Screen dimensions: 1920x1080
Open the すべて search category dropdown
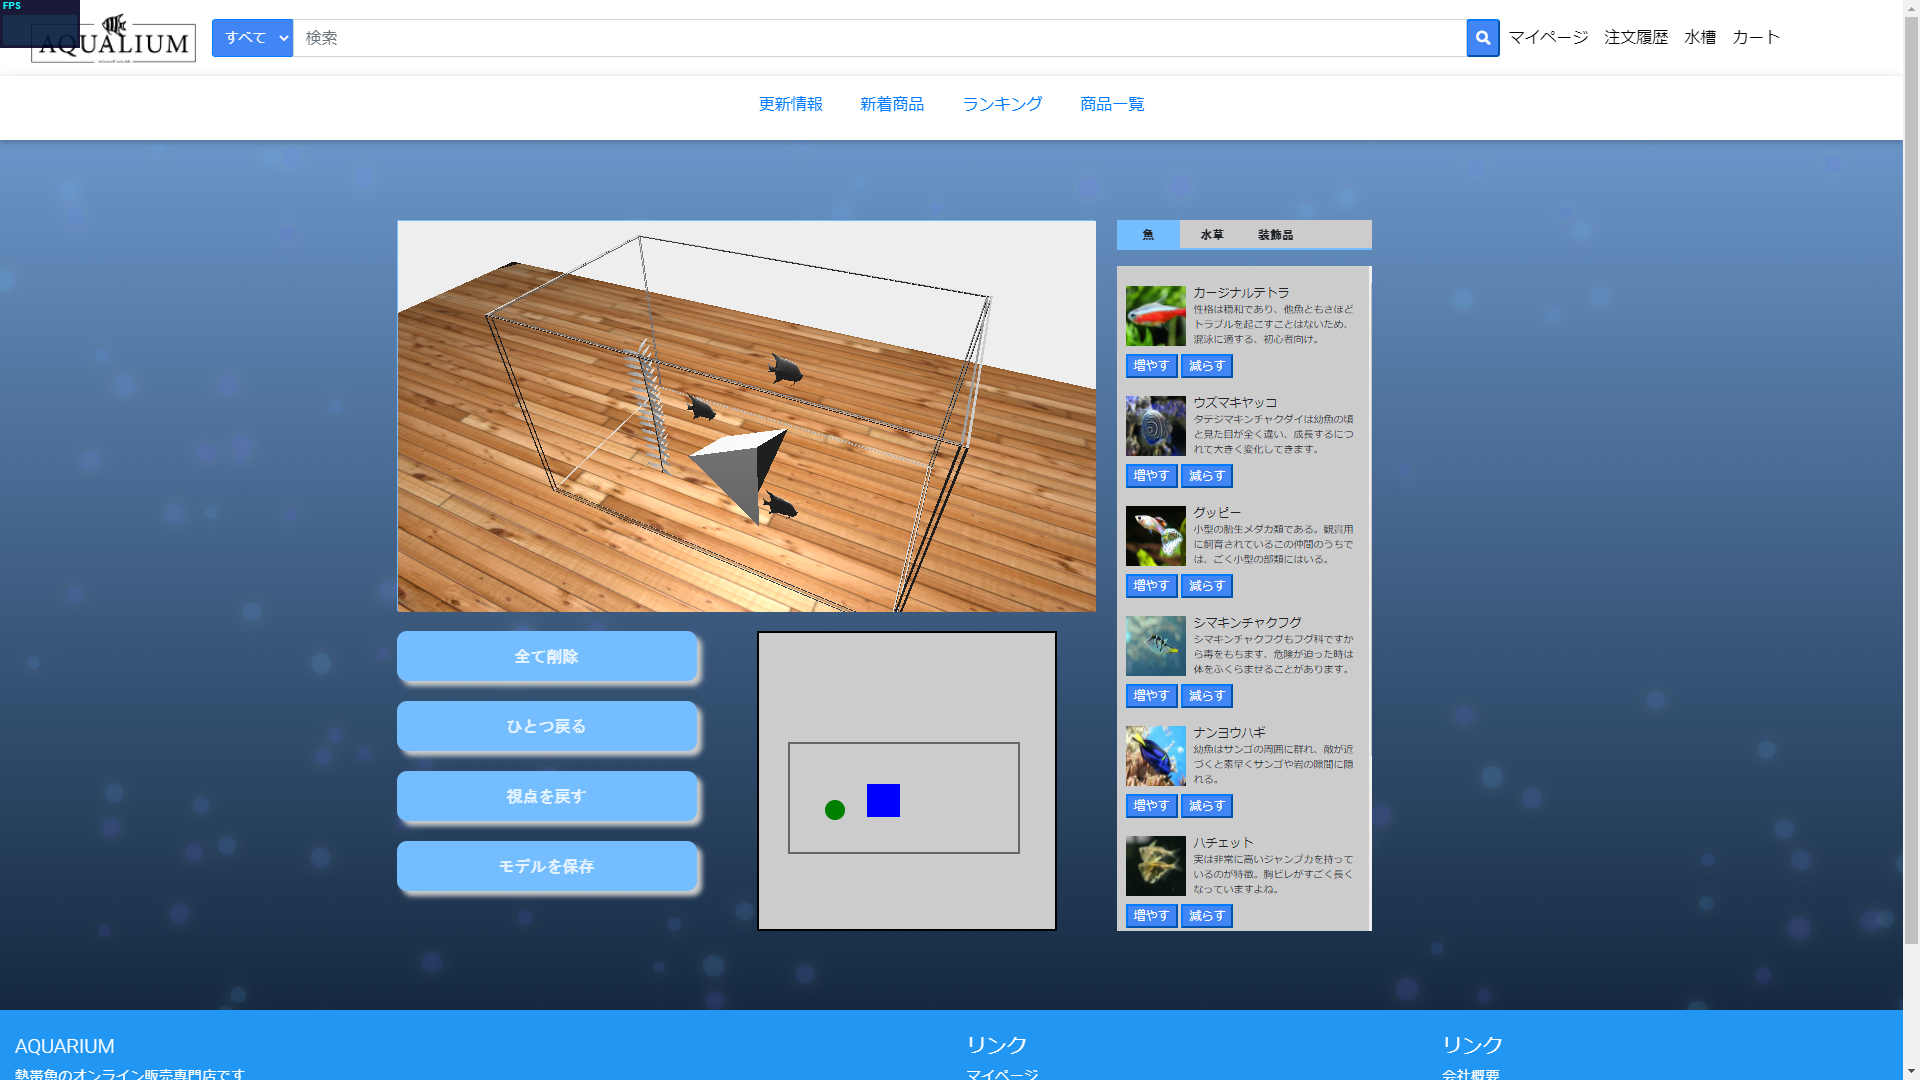(x=252, y=37)
